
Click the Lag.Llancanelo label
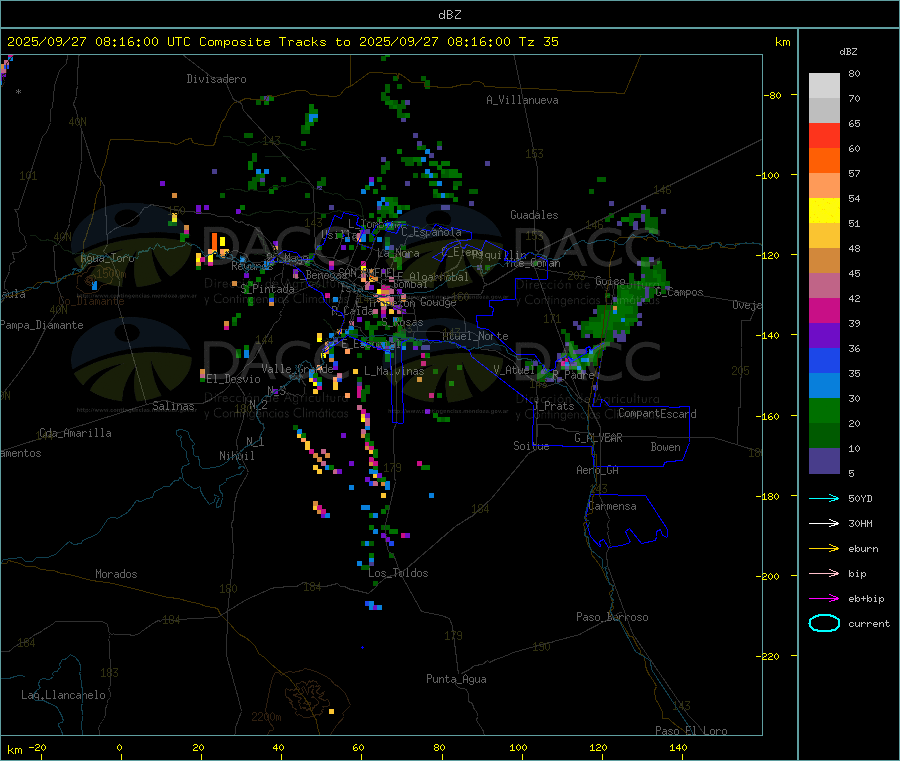[63, 695]
